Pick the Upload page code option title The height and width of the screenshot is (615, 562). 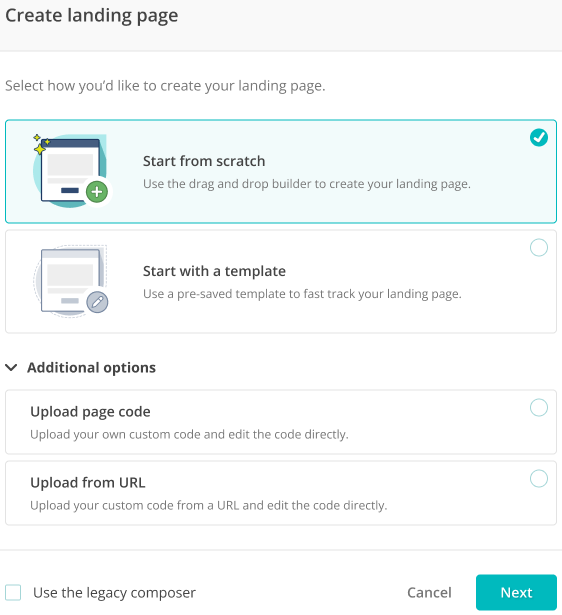click(x=90, y=412)
